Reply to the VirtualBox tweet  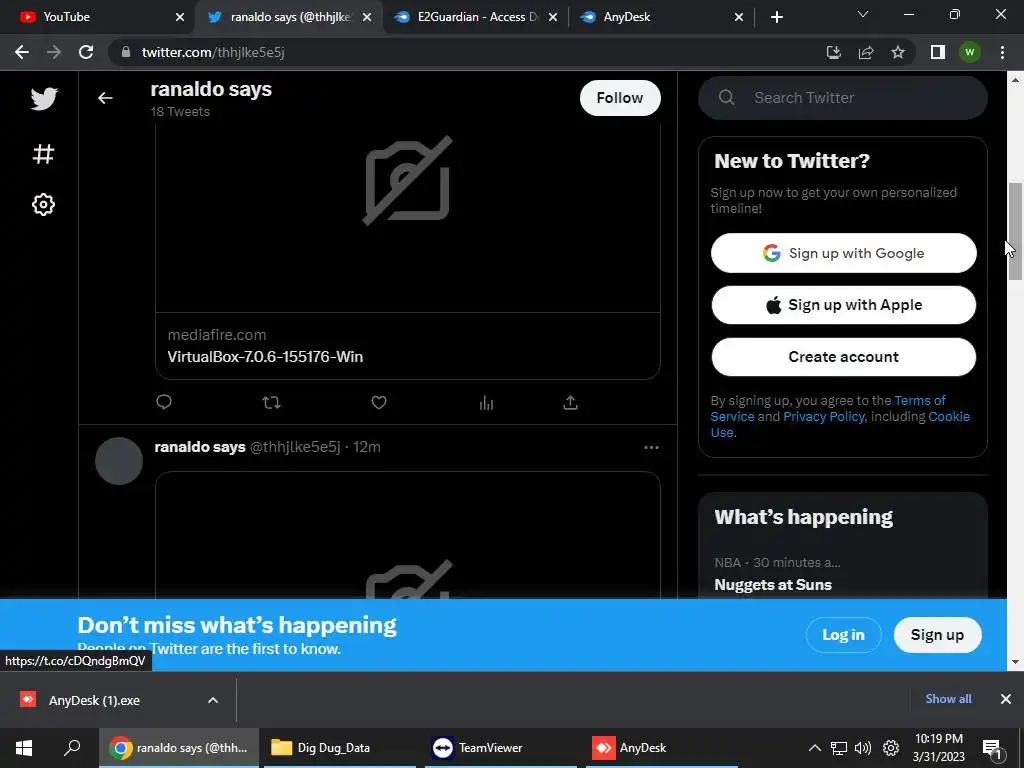[x=164, y=402]
